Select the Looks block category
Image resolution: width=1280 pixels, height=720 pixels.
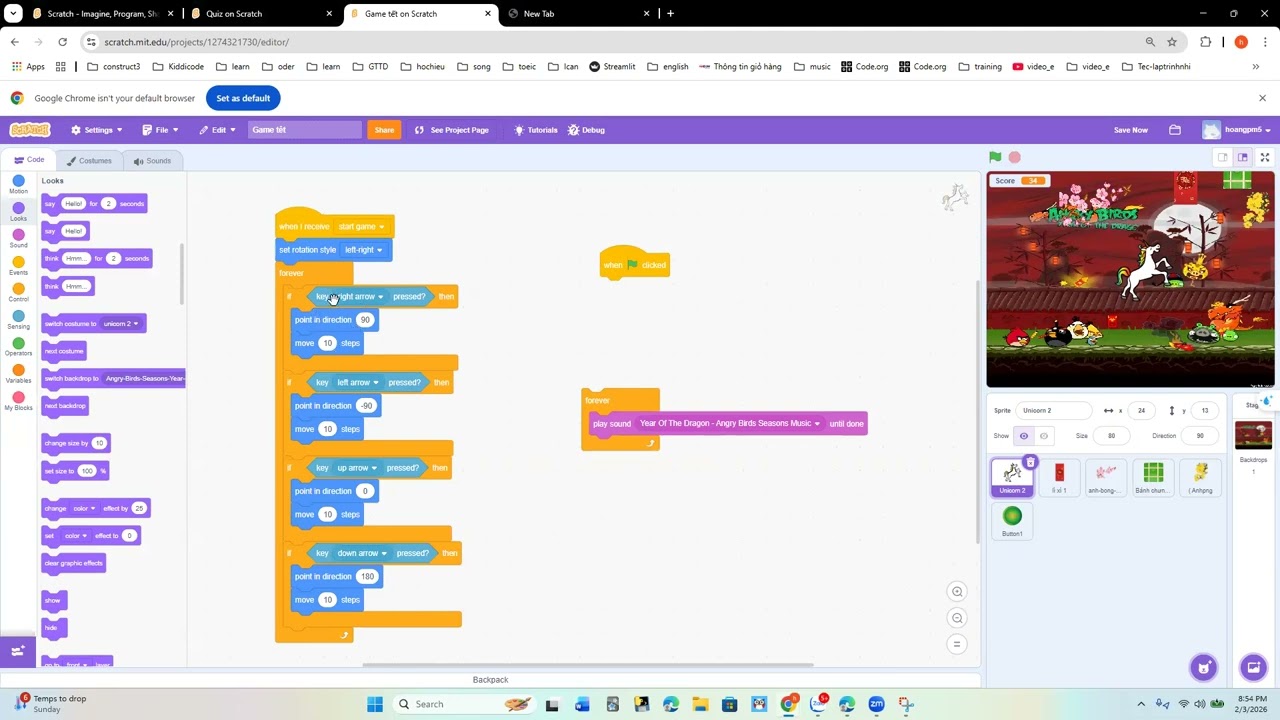point(18,212)
